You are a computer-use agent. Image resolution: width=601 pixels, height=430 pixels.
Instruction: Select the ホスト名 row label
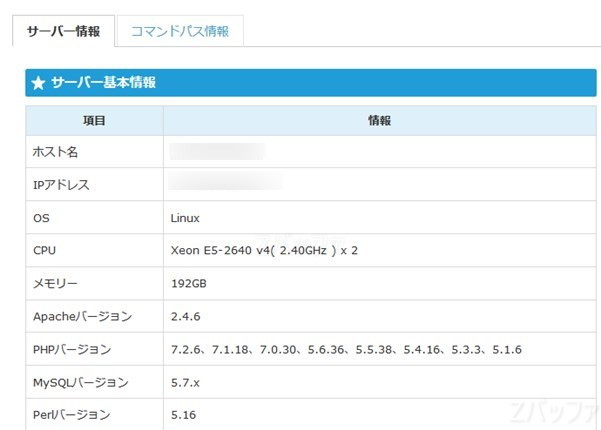point(55,152)
